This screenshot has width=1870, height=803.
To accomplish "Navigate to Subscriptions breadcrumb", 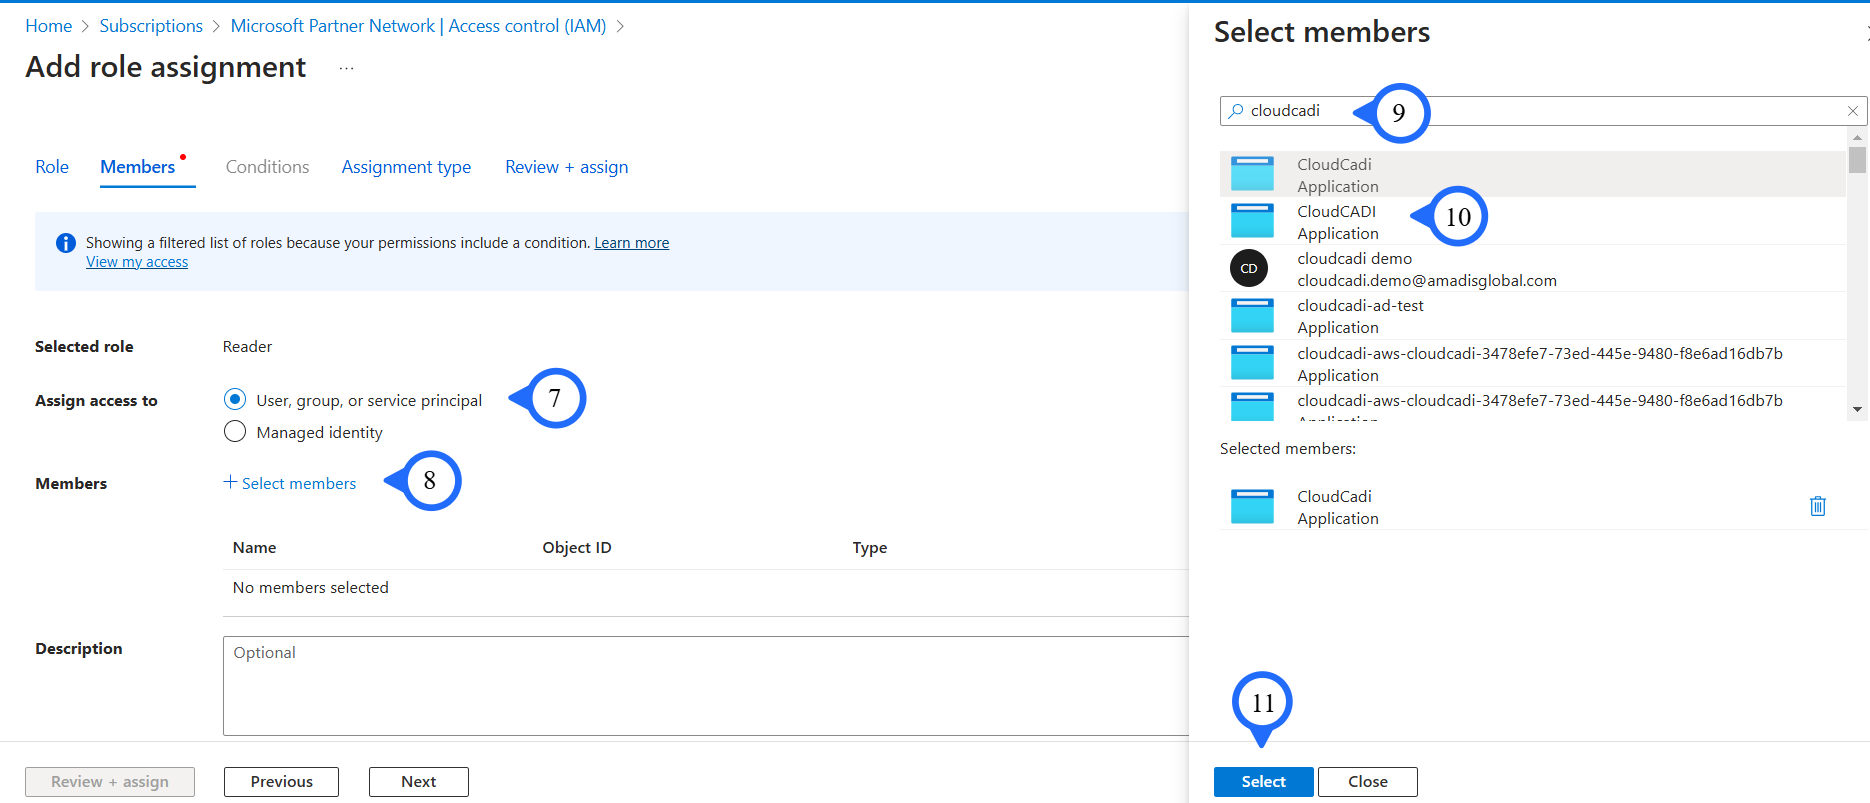I will 151,26.
